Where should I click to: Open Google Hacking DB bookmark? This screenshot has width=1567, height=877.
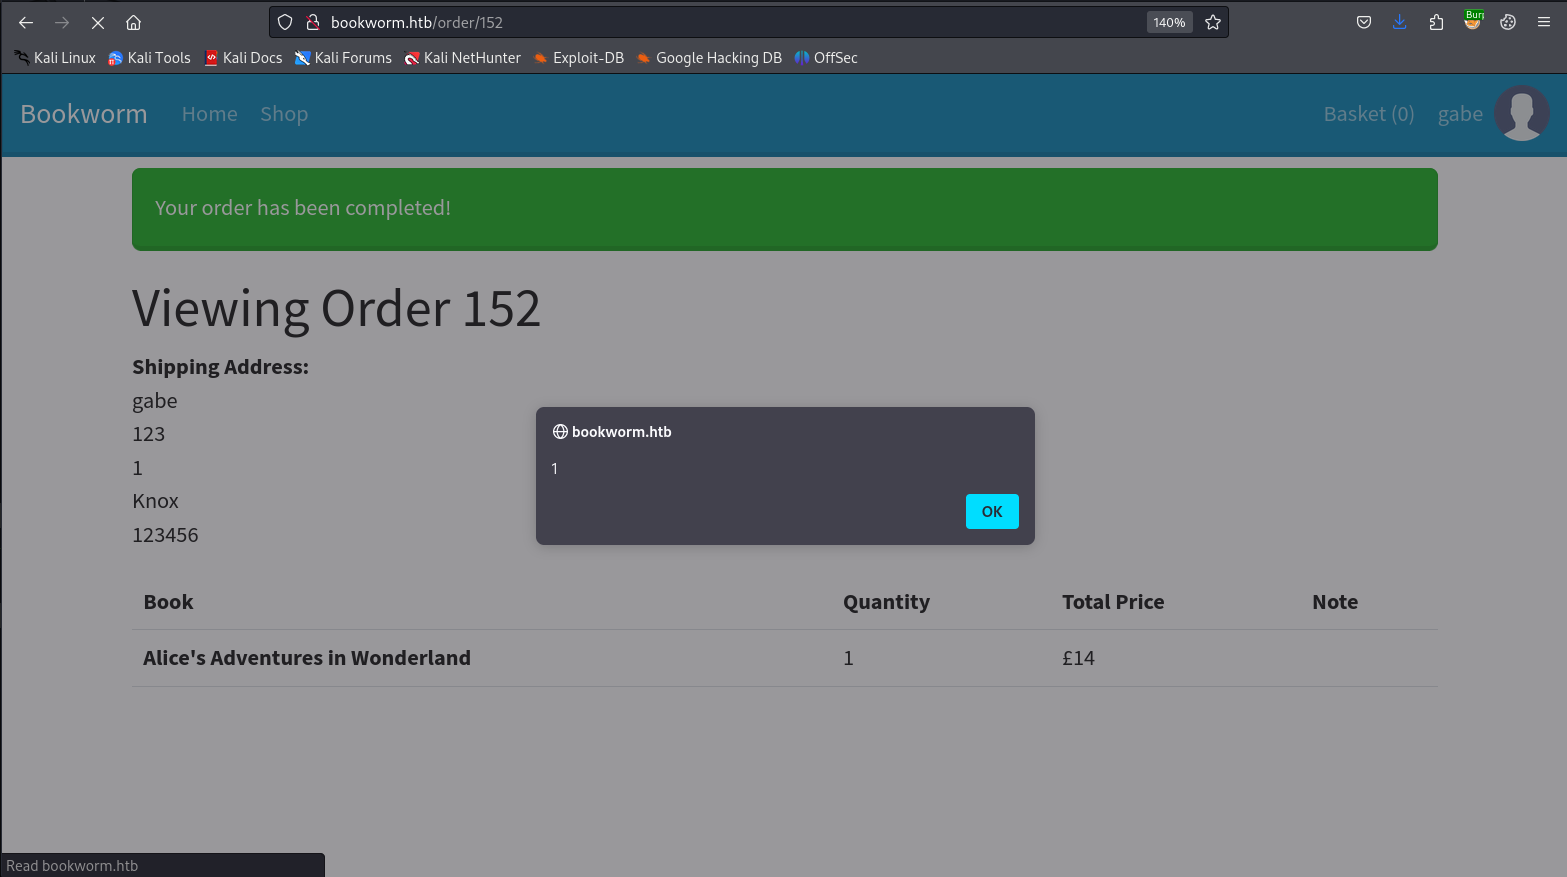pyautogui.click(x=709, y=58)
